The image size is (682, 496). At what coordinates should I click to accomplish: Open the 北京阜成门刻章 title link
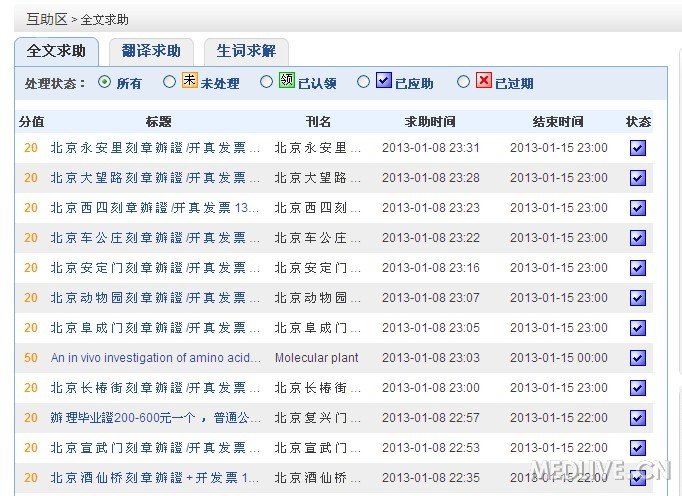pyautogui.click(x=155, y=328)
